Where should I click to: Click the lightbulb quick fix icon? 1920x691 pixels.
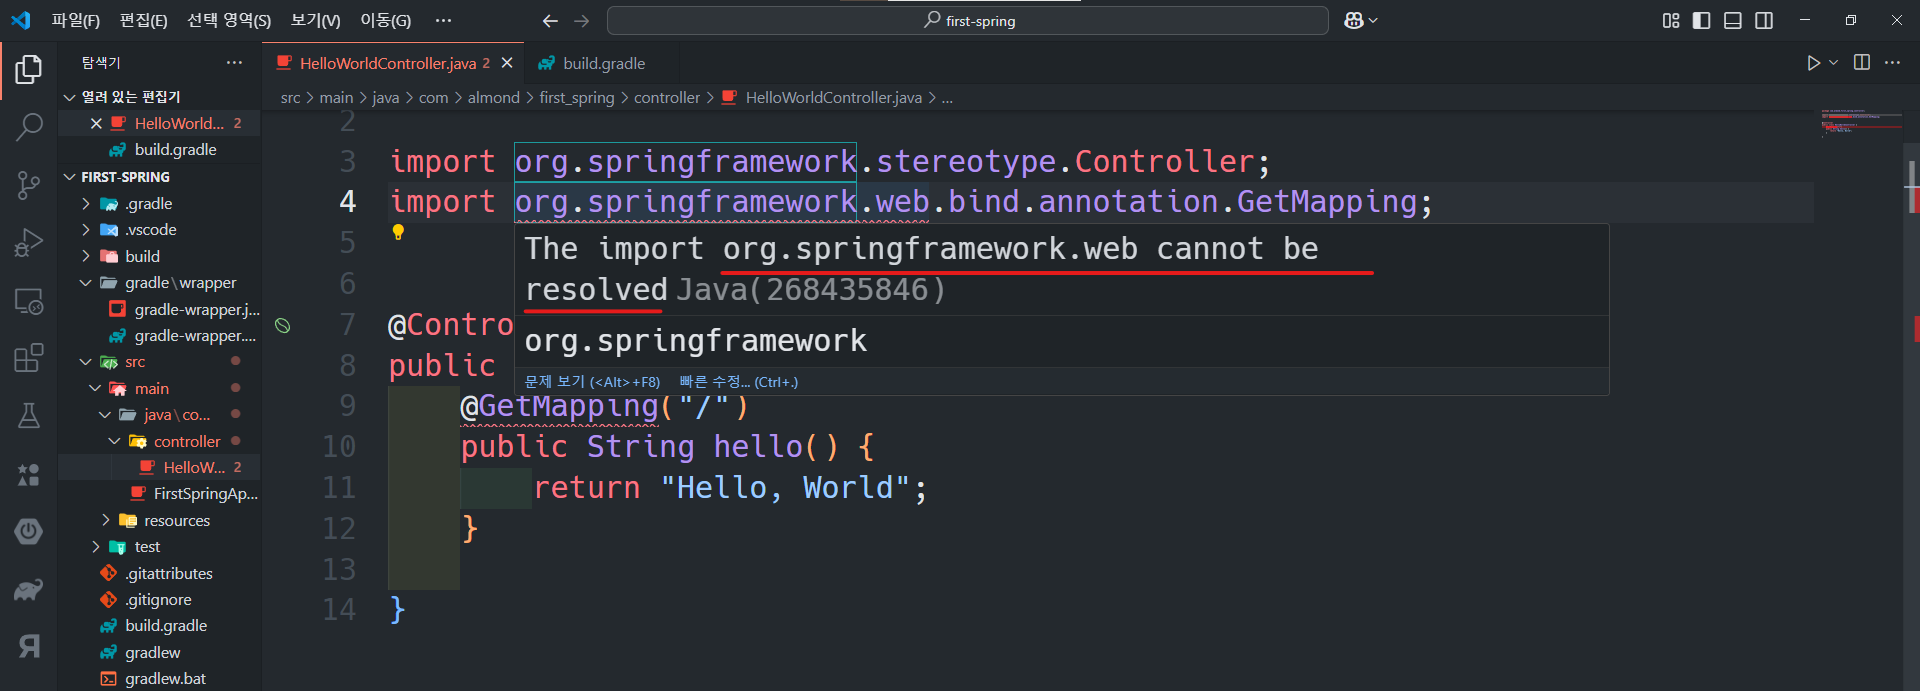398,232
